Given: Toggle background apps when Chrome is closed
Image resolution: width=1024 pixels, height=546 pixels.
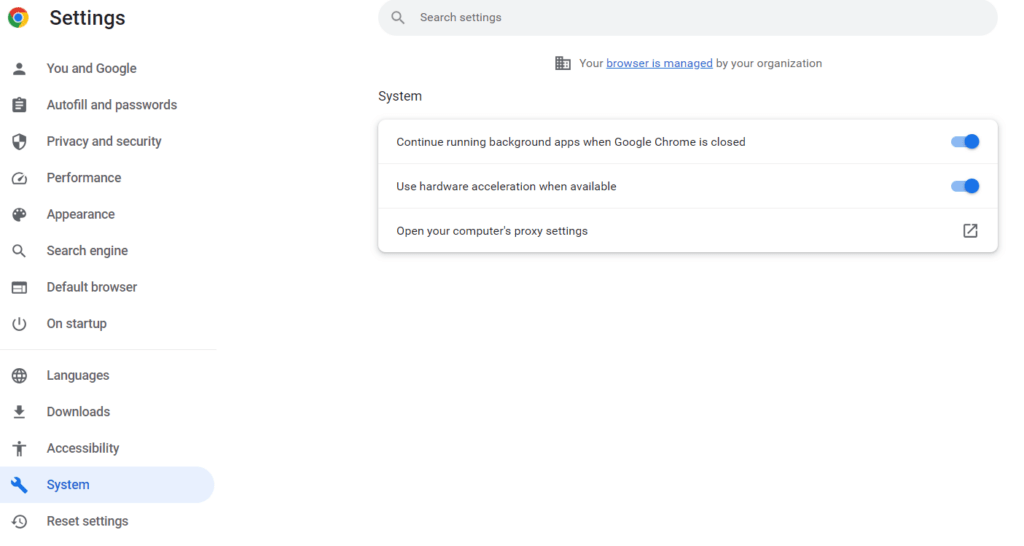Looking at the screenshot, I should pyautogui.click(x=965, y=142).
